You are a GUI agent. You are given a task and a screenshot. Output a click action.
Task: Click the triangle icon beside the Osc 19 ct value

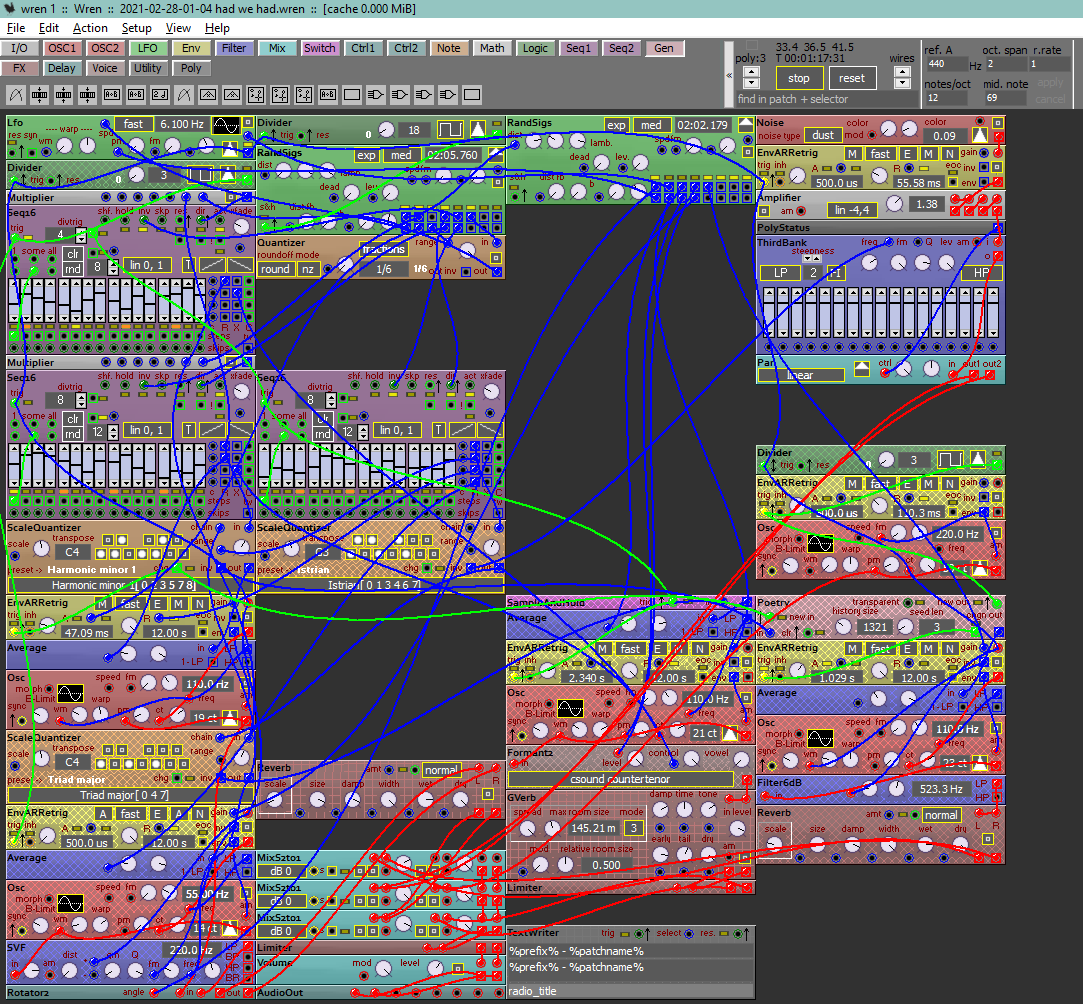pyautogui.click(x=230, y=717)
